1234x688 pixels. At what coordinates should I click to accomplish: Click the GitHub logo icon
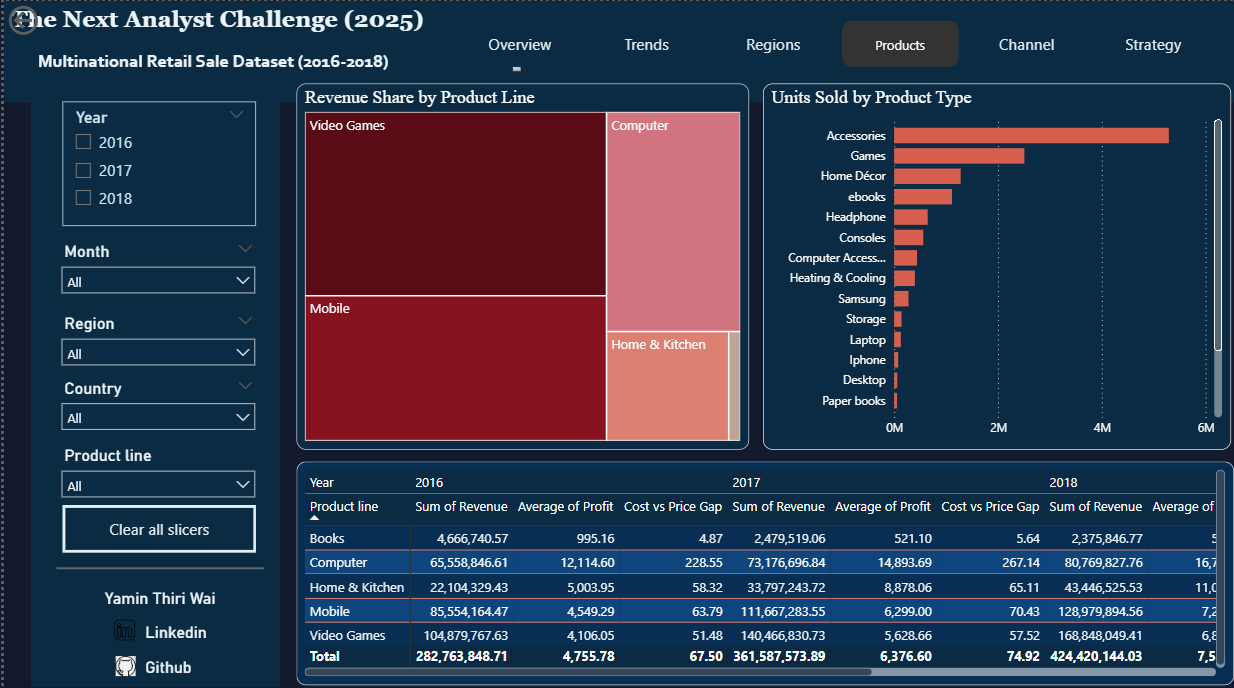coord(125,666)
